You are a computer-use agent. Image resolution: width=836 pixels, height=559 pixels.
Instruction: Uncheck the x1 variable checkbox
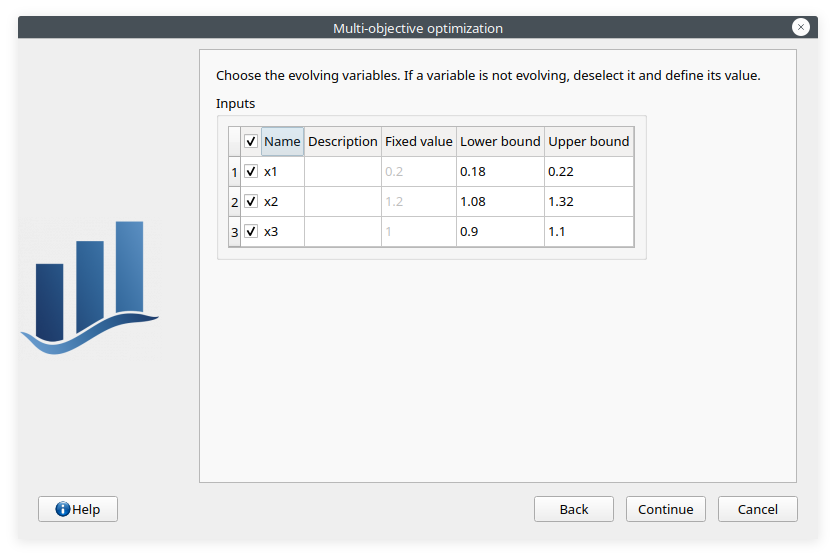point(251,172)
